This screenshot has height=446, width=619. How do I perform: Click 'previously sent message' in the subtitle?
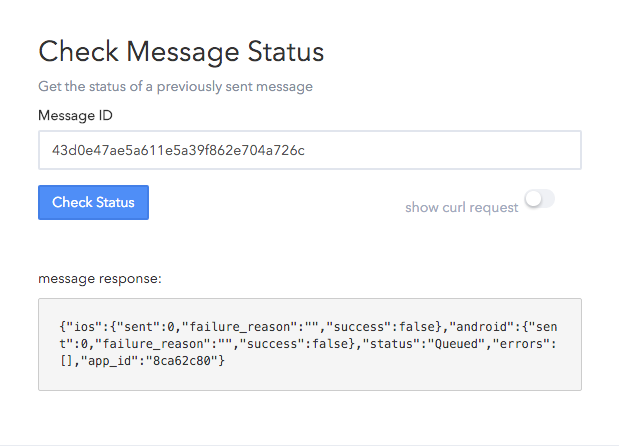click(235, 86)
